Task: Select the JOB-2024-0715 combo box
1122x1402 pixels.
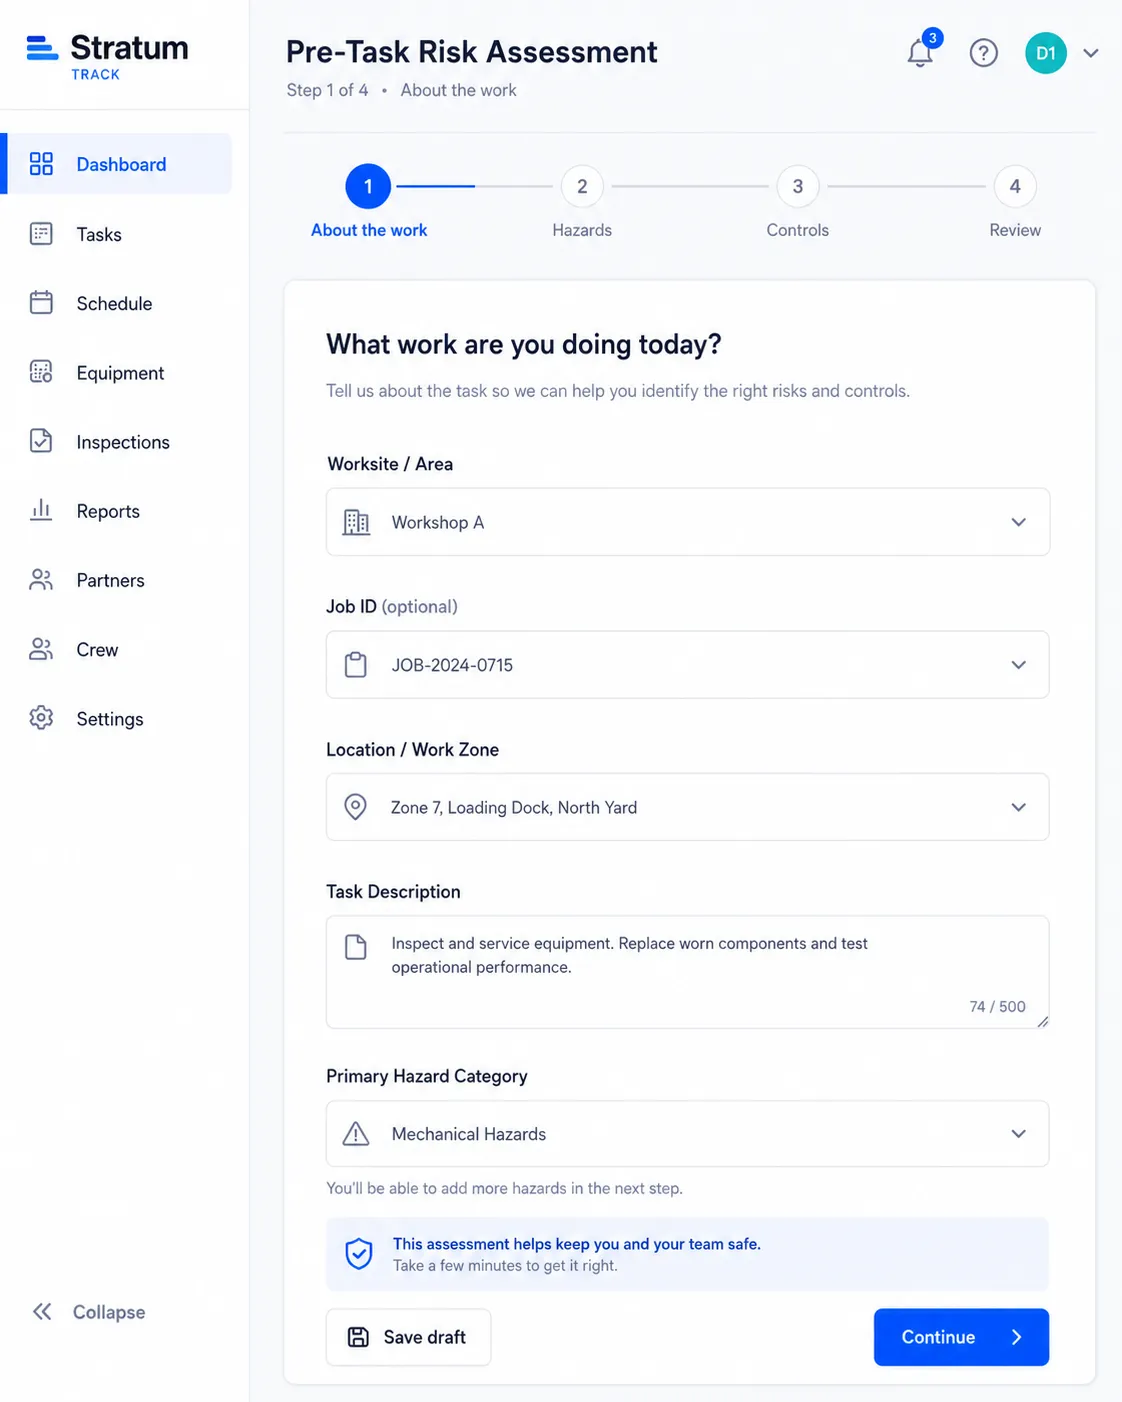Action: coord(688,665)
